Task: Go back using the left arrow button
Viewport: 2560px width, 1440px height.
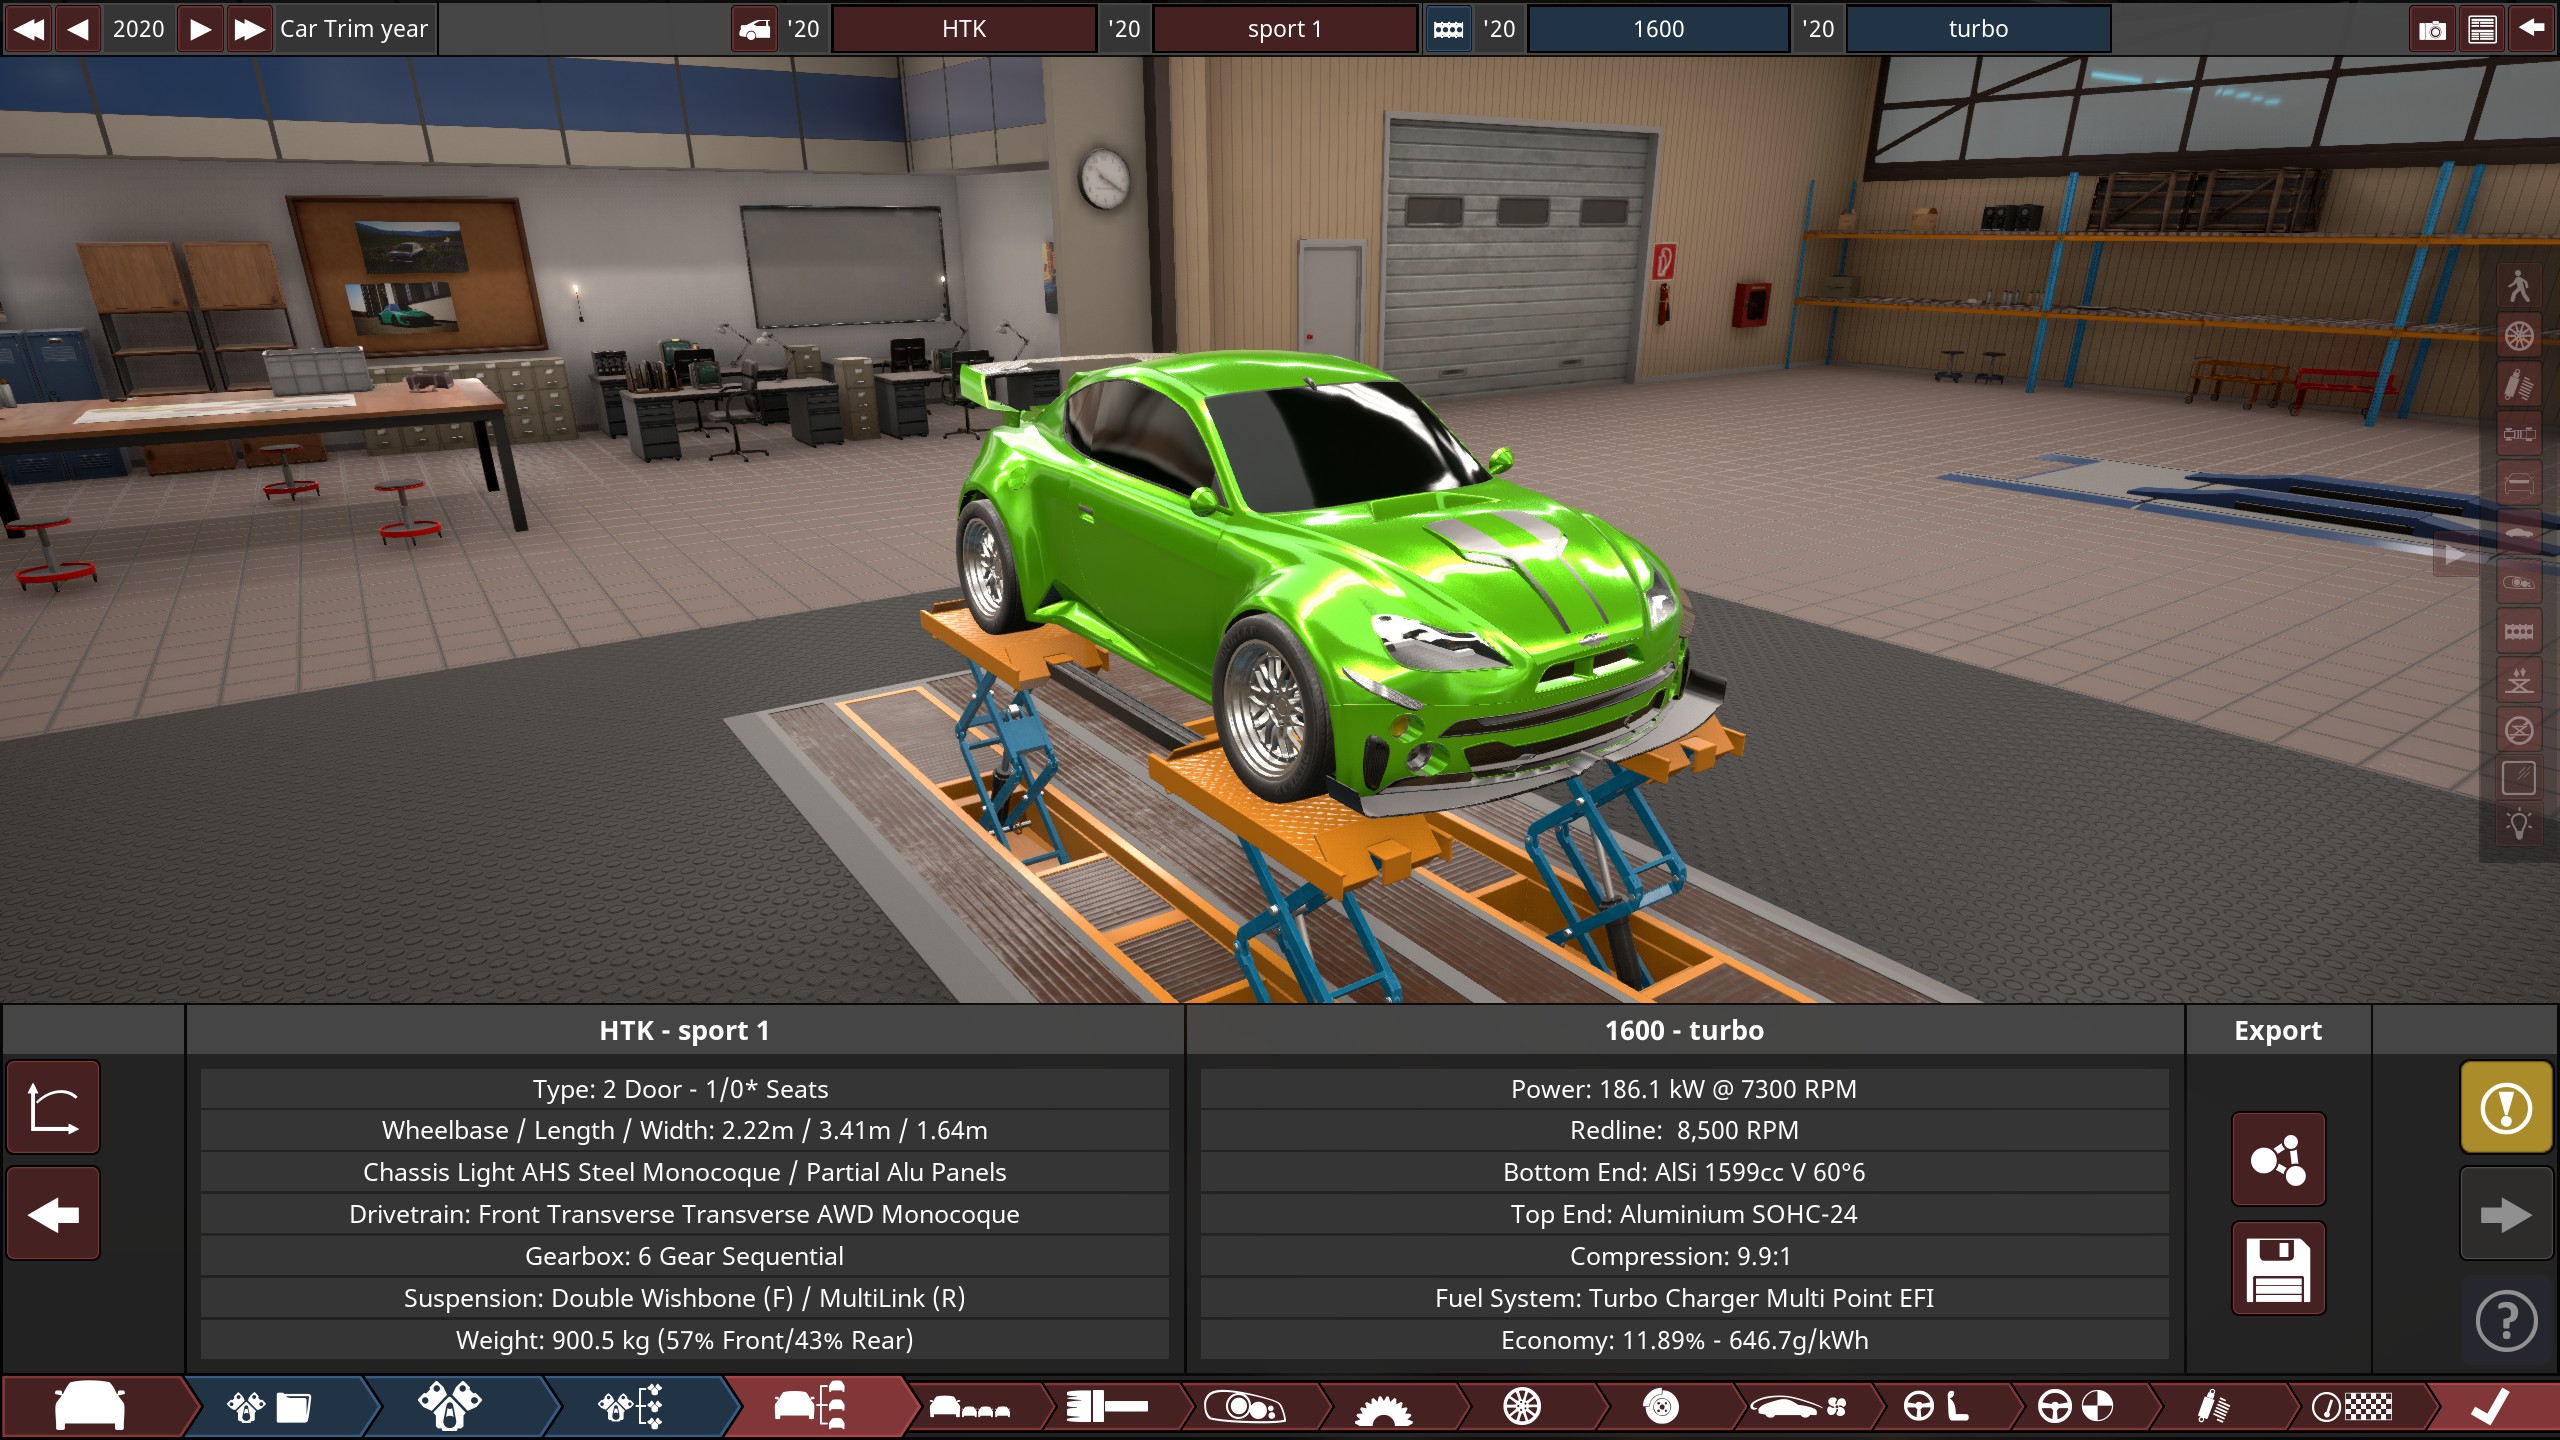Action: tap(54, 1215)
